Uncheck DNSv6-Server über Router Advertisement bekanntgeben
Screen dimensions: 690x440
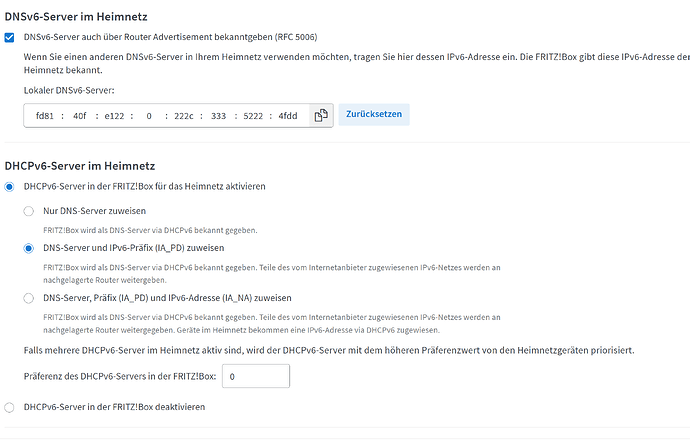click(x=9, y=37)
